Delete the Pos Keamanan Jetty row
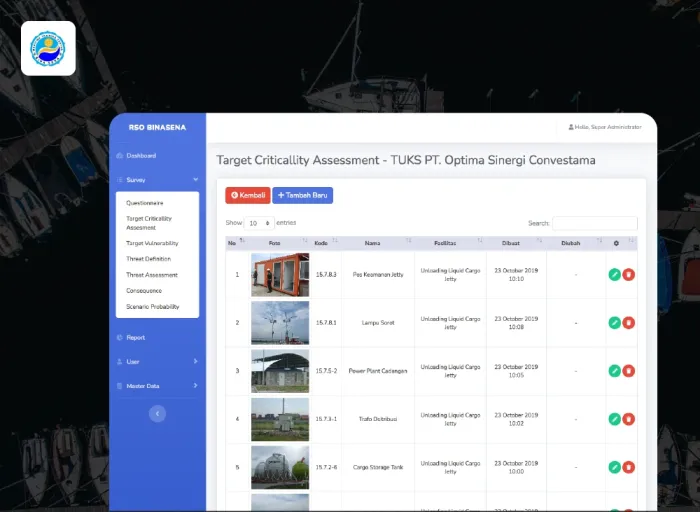700x512 pixels. pyautogui.click(x=629, y=275)
